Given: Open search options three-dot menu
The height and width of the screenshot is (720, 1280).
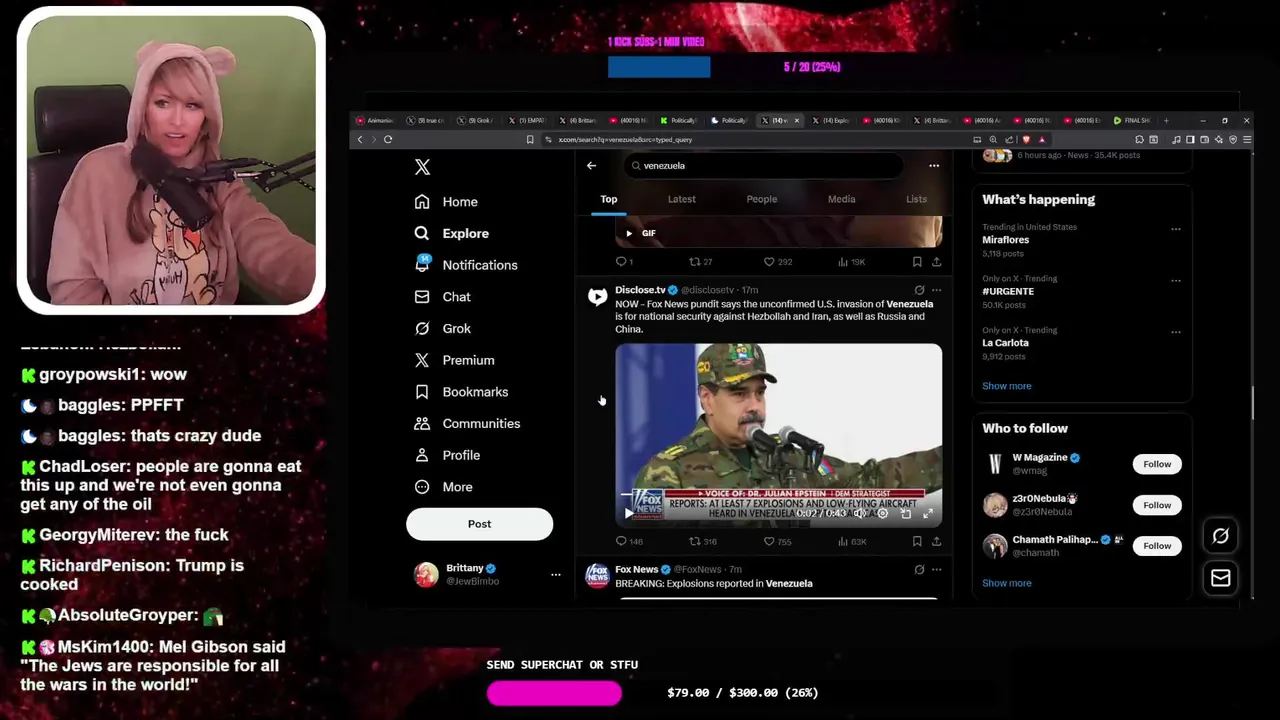Looking at the screenshot, I should pyautogui.click(x=934, y=166).
